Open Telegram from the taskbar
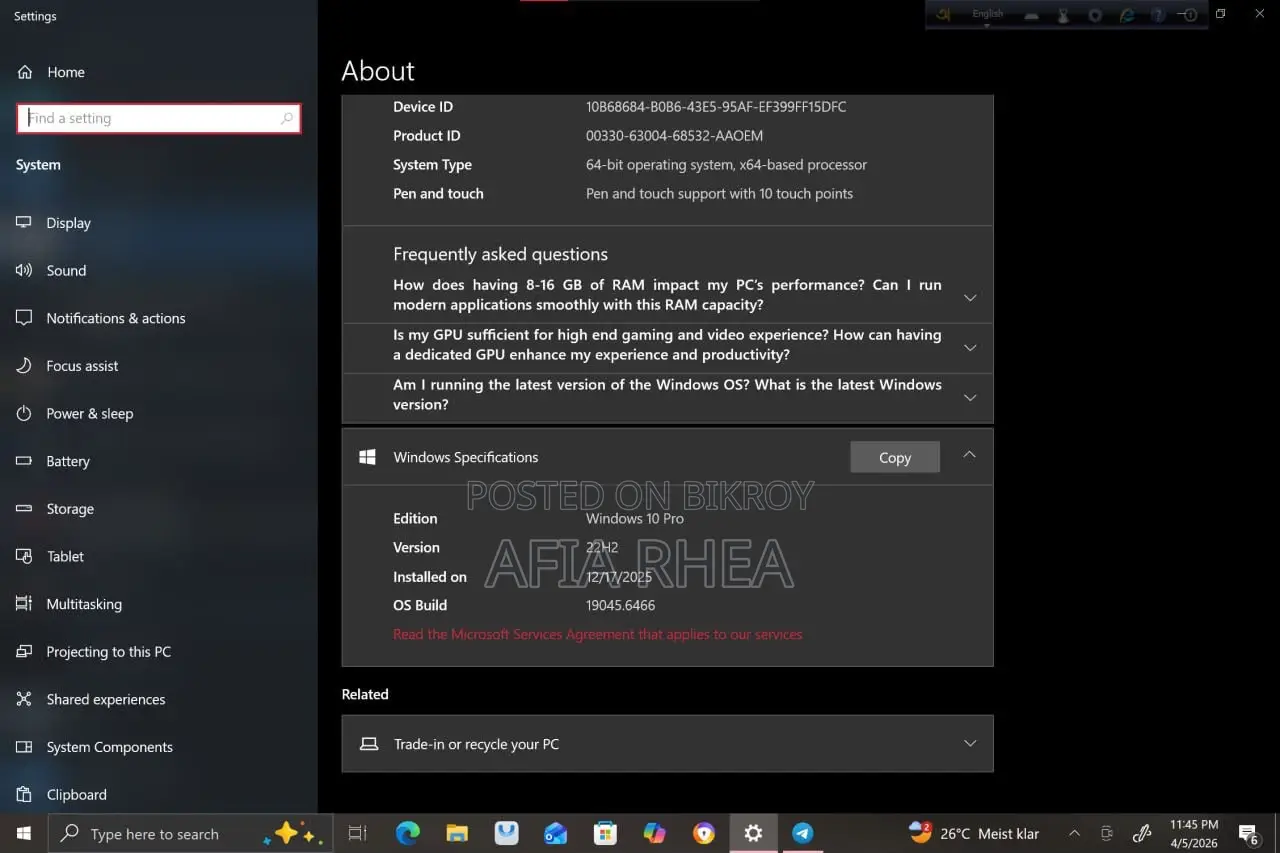Screen dimensions: 1280x853 802,833
